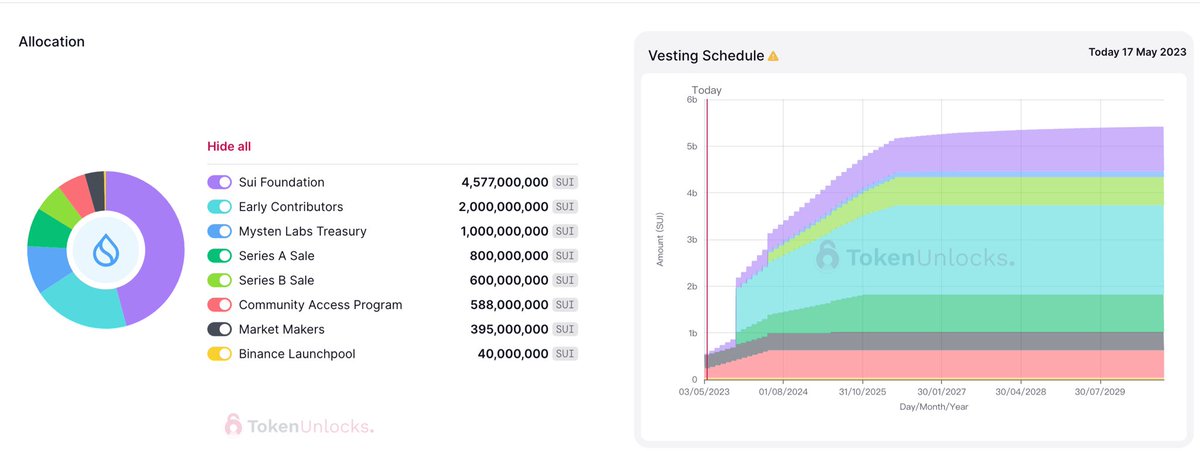Toggle the Series B Sale switch

pos(219,280)
